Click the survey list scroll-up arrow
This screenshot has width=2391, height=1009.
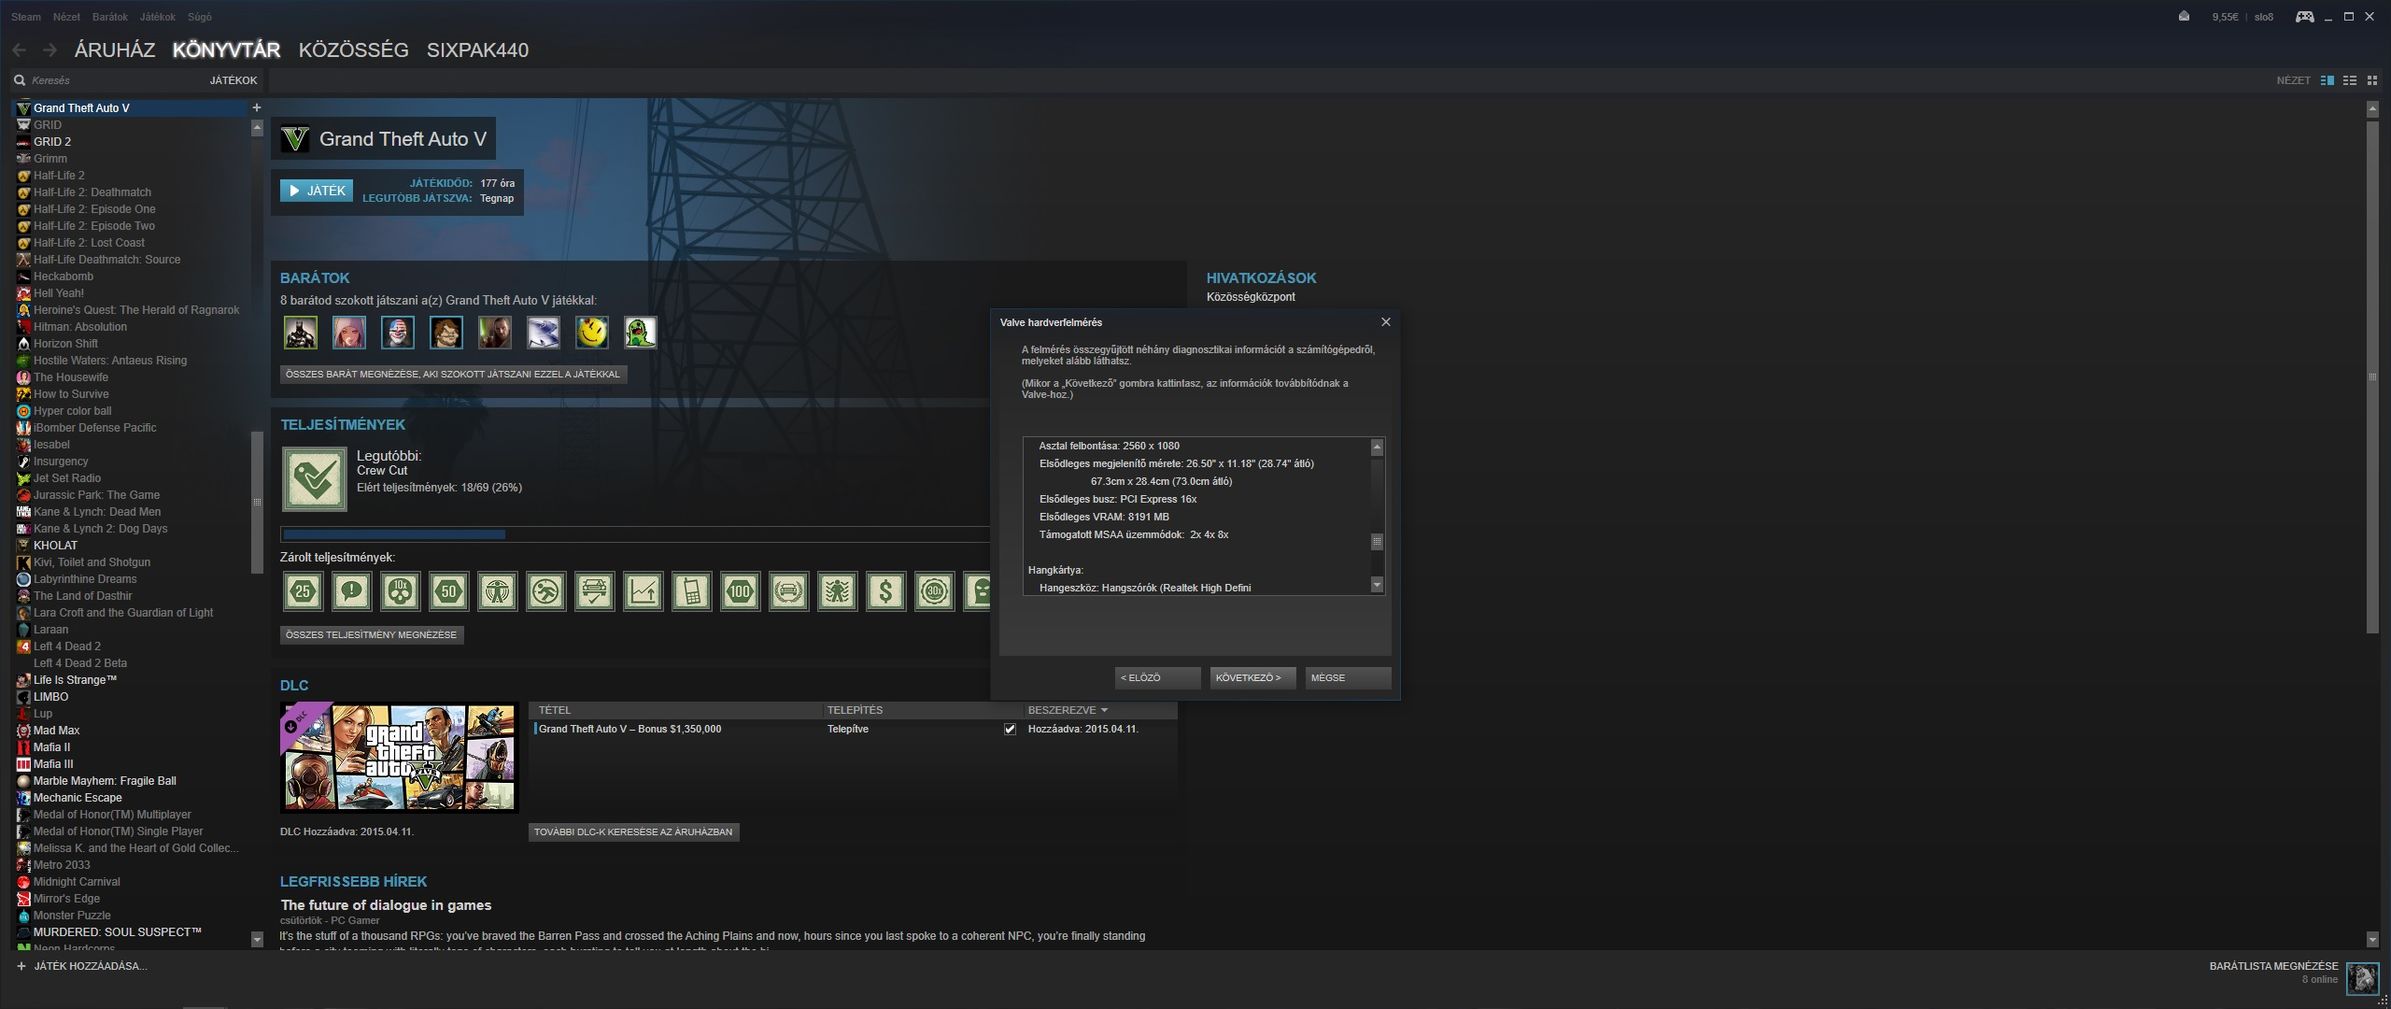pos(1376,447)
